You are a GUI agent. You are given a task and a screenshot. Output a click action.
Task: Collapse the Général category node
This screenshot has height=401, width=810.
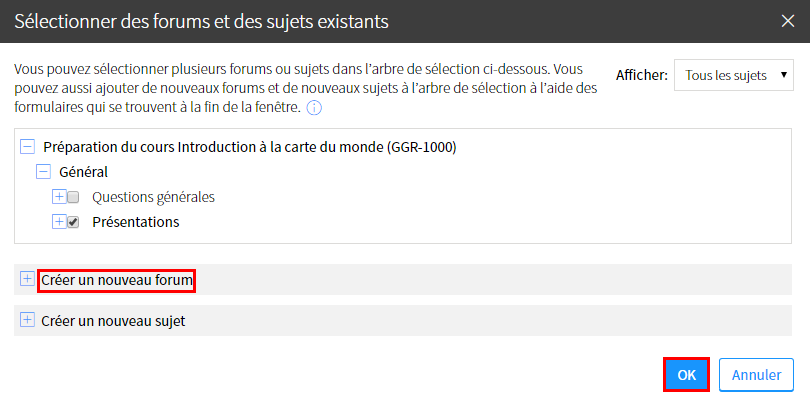(x=43, y=172)
